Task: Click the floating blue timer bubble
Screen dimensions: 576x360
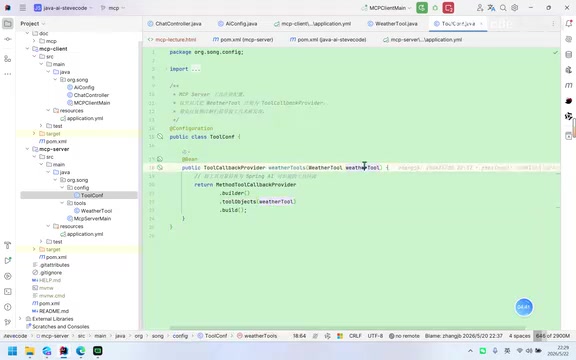Action: [x=524, y=307]
